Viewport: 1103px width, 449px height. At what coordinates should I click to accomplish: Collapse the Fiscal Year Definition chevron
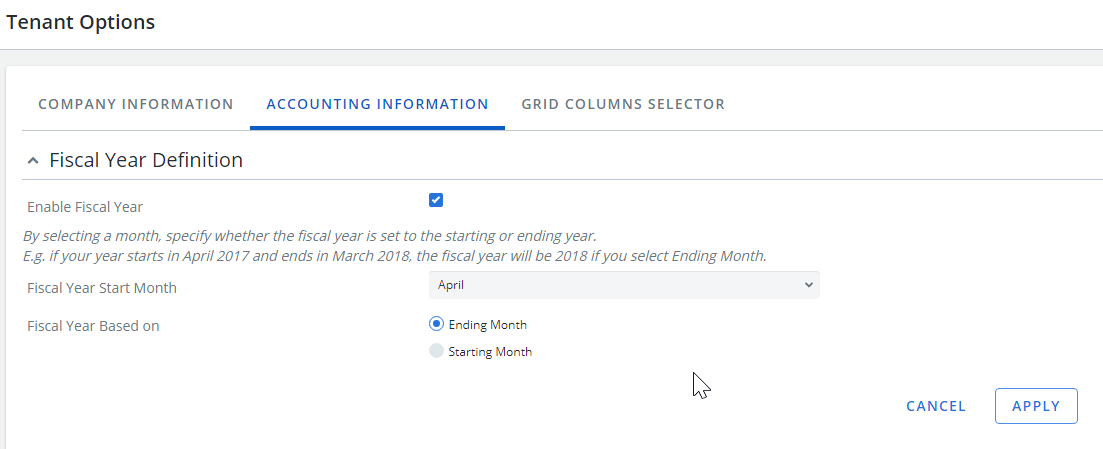point(32,160)
